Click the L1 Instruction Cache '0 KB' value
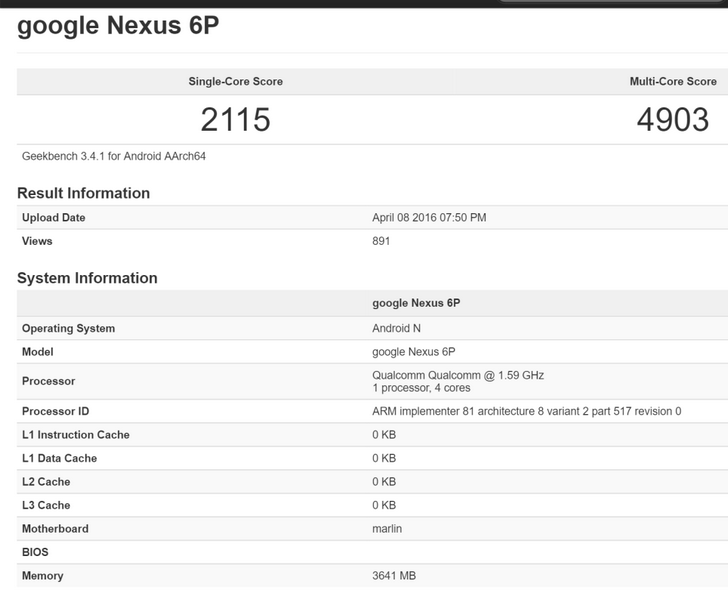The image size is (728, 600). tap(384, 435)
